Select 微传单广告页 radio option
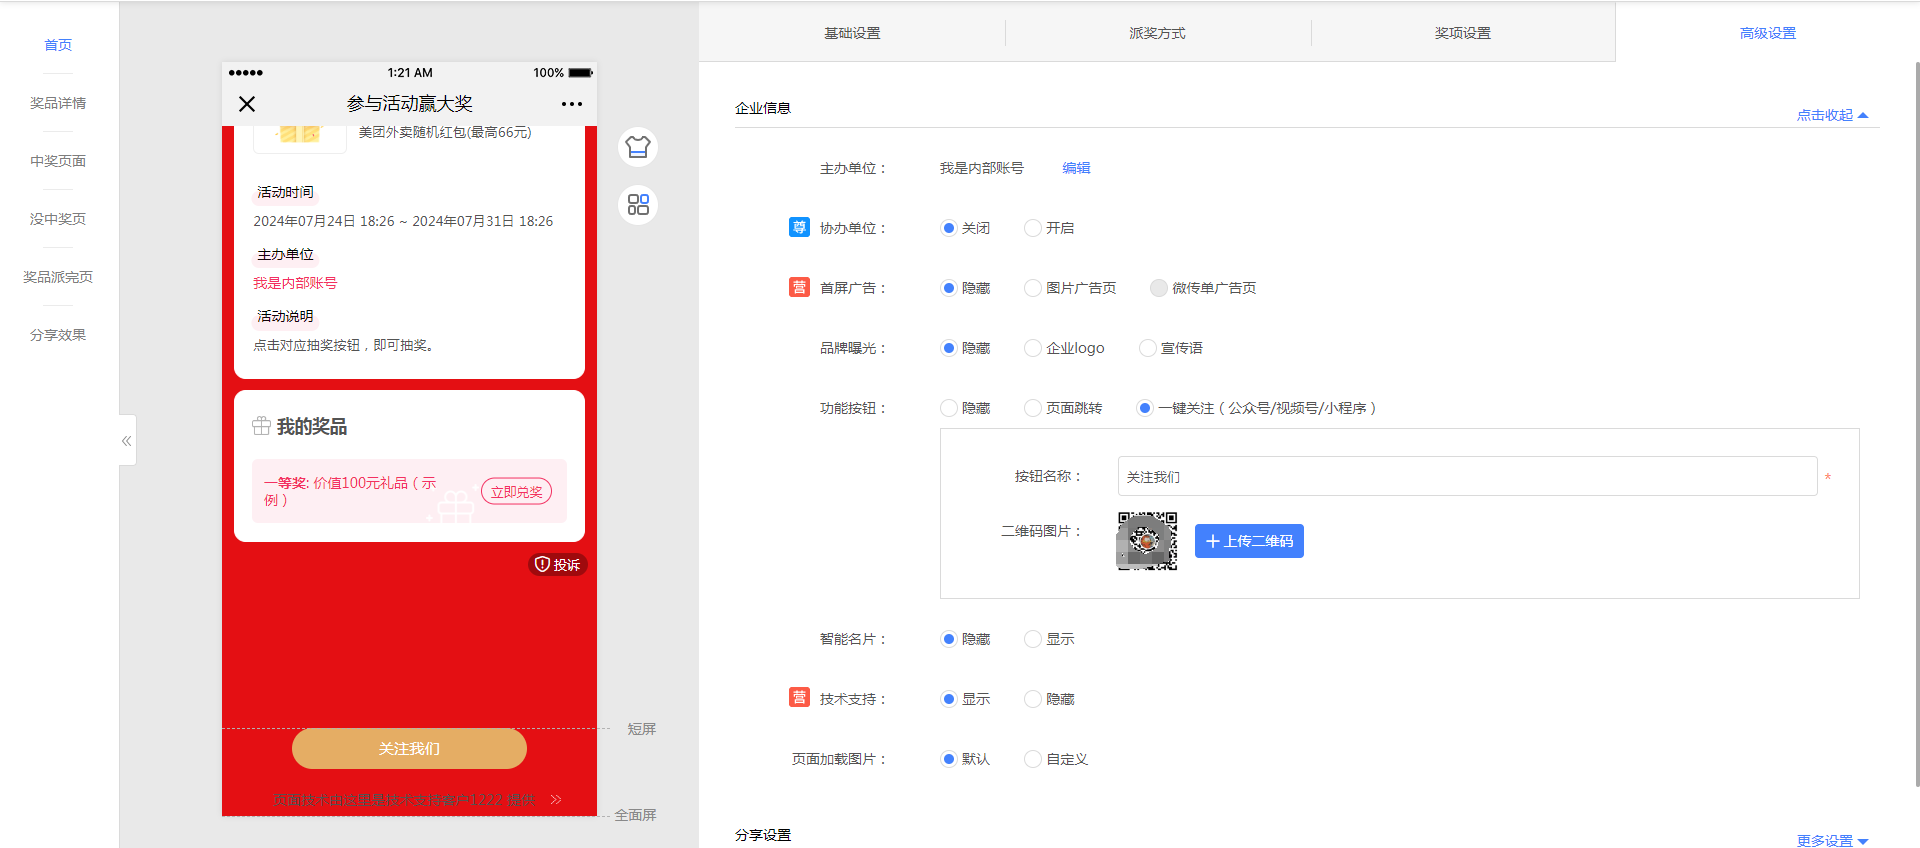The image size is (1920, 848). [1159, 288]
